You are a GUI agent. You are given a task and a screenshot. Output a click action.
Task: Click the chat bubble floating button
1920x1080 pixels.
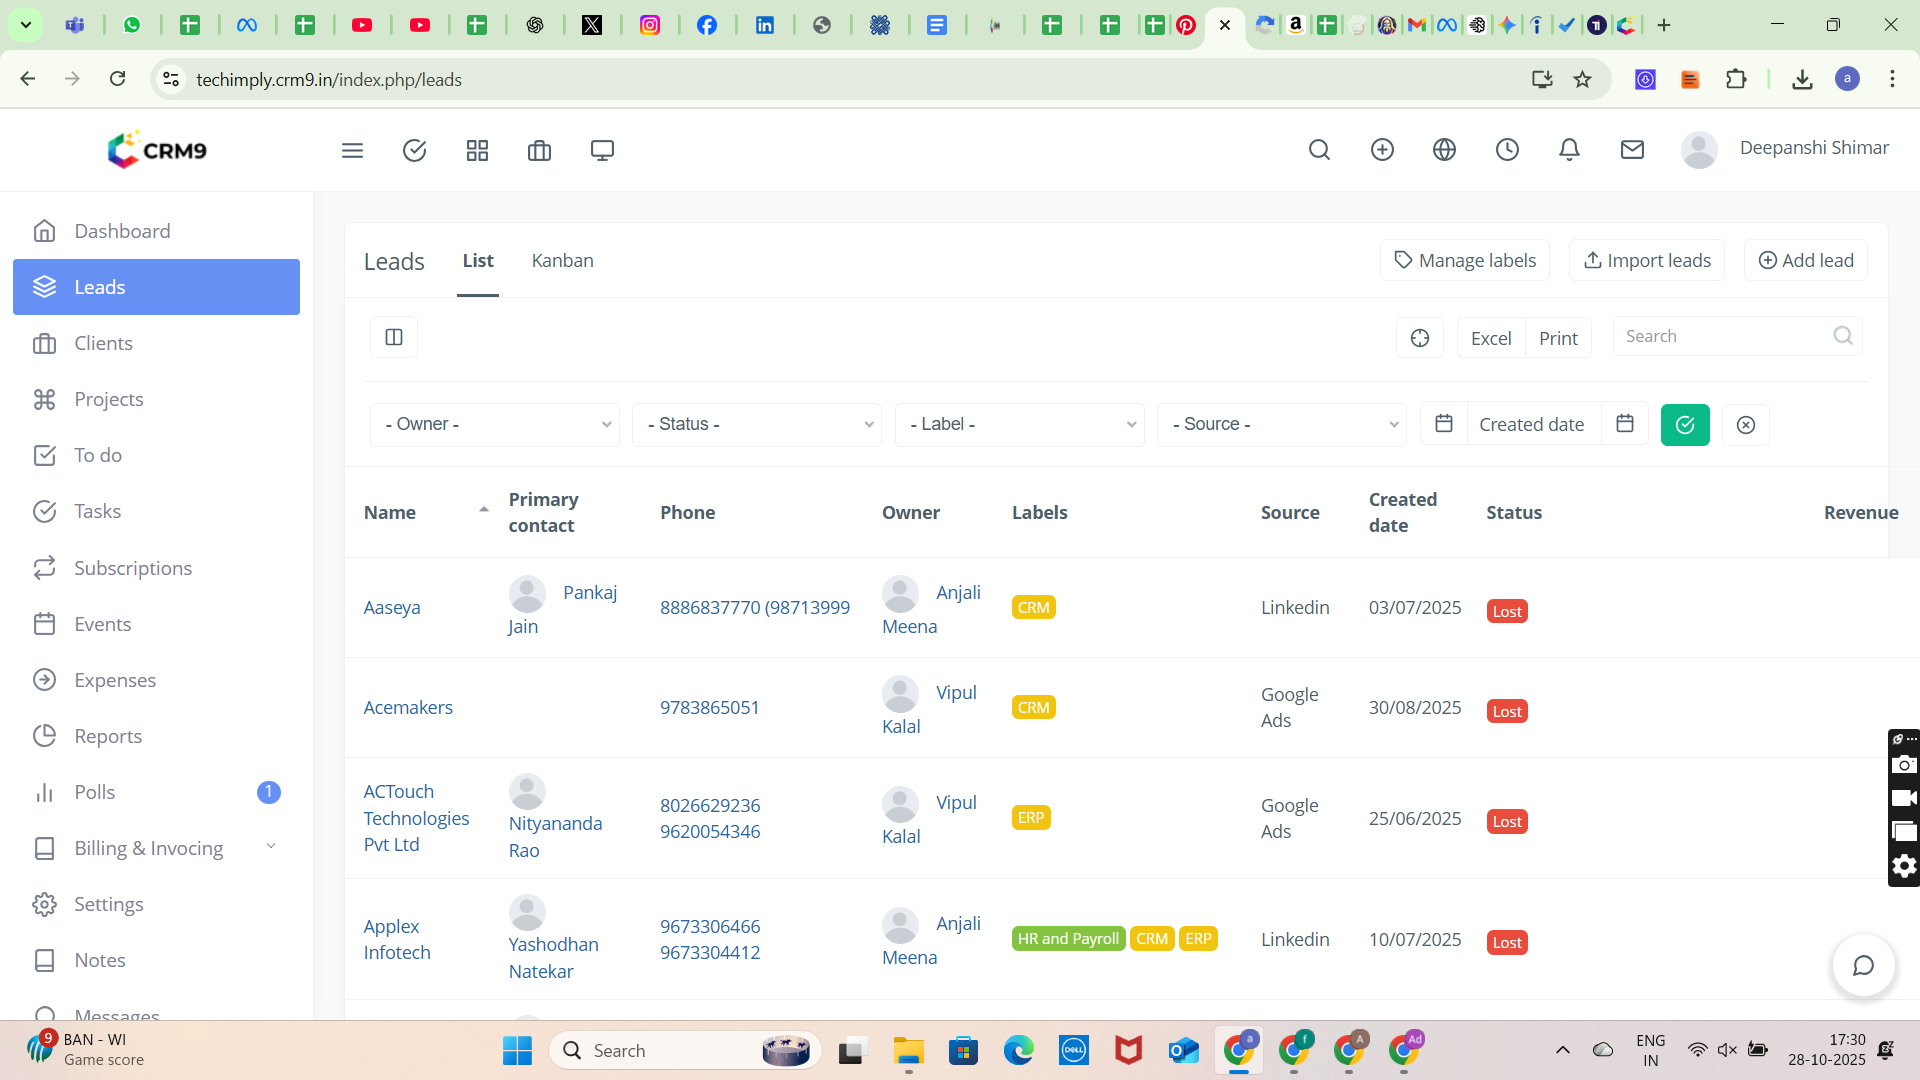pyautogui.click(x=1863, y=965)
